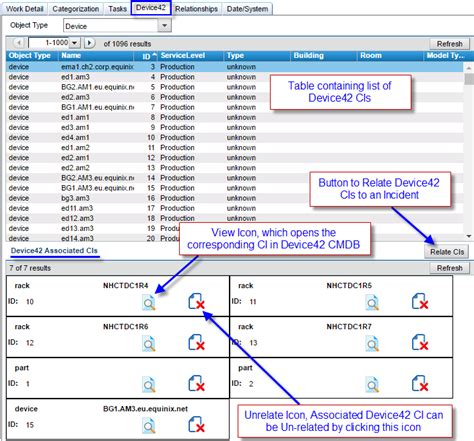Refresh the Associated CIs results
The height and width of the screenshot is (441, 474).
tap(449, 268)
